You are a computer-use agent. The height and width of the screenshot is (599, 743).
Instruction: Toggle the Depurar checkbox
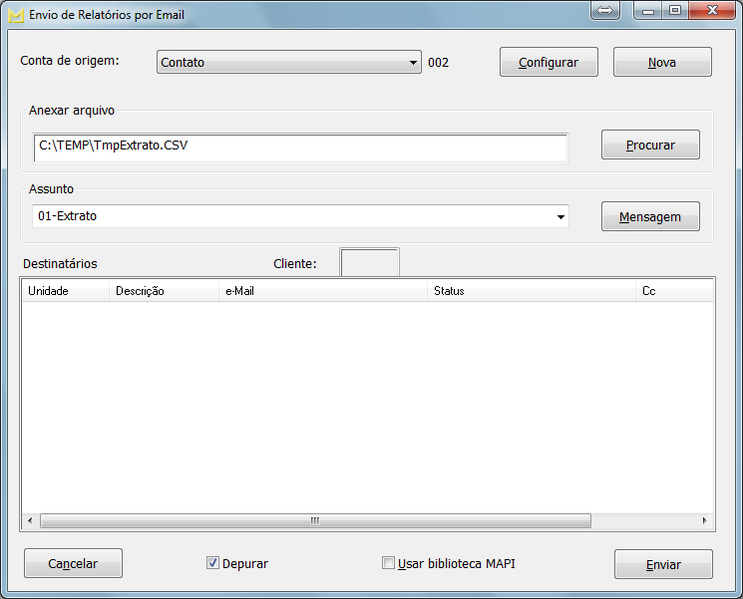(x=213, y=563)
